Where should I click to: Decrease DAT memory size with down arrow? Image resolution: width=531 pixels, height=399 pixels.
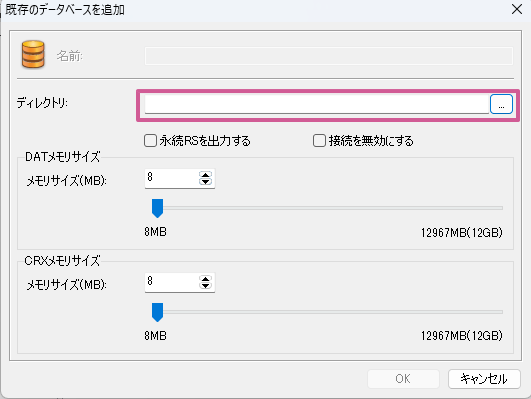tap(205, 182)
